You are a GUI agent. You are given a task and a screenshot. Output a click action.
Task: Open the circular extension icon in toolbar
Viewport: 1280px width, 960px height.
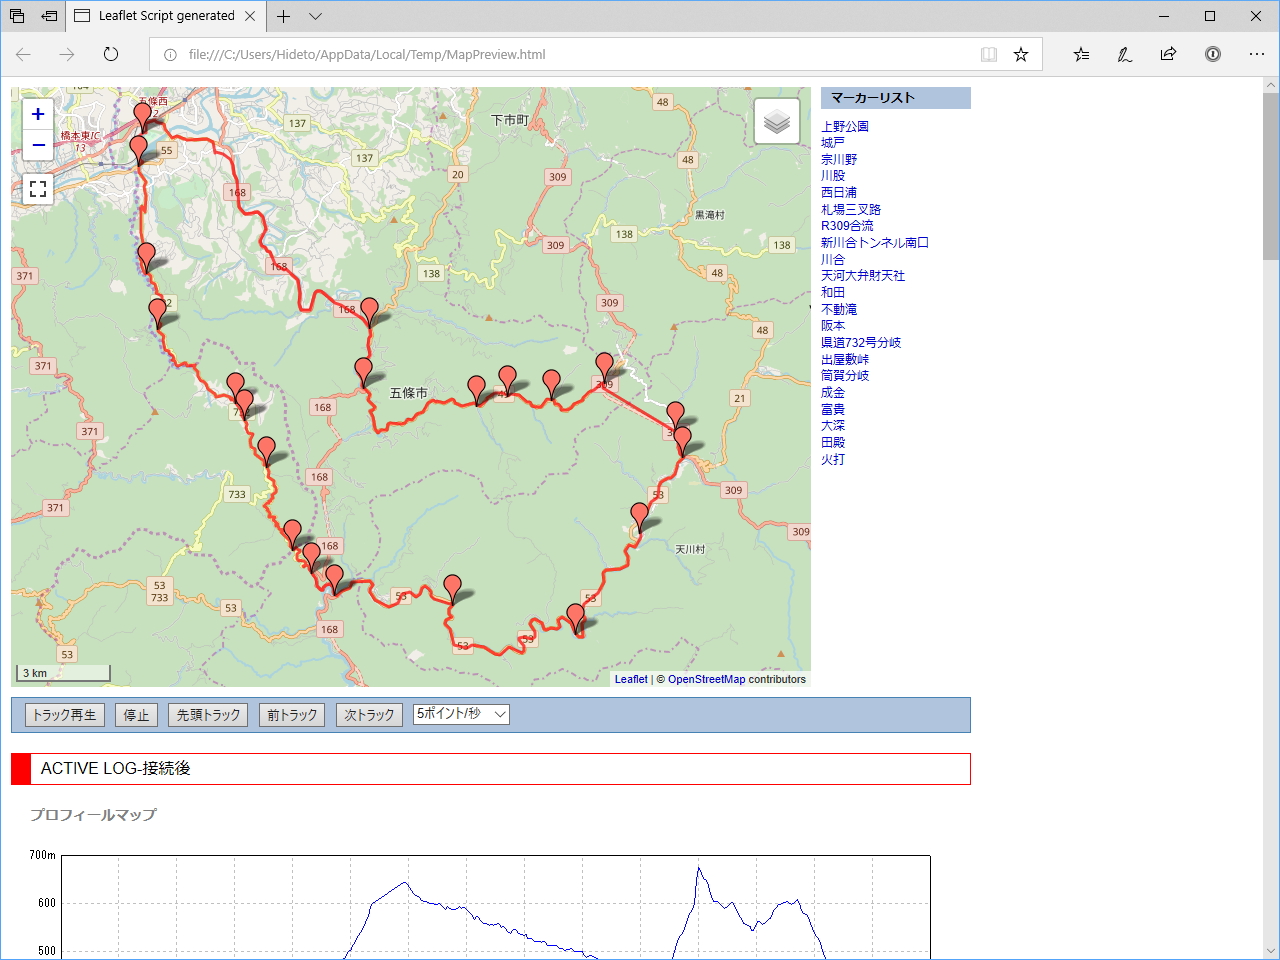[x=1212, y=54]
